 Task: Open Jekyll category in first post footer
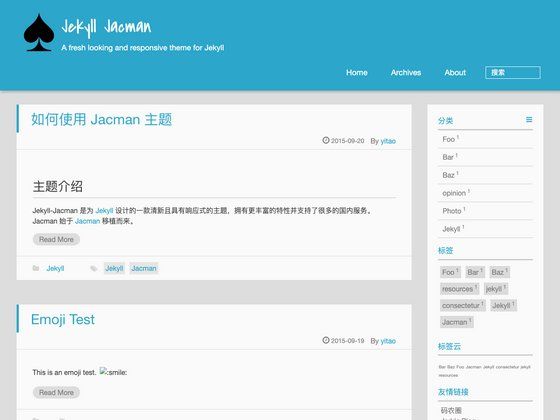click(55, 268)
